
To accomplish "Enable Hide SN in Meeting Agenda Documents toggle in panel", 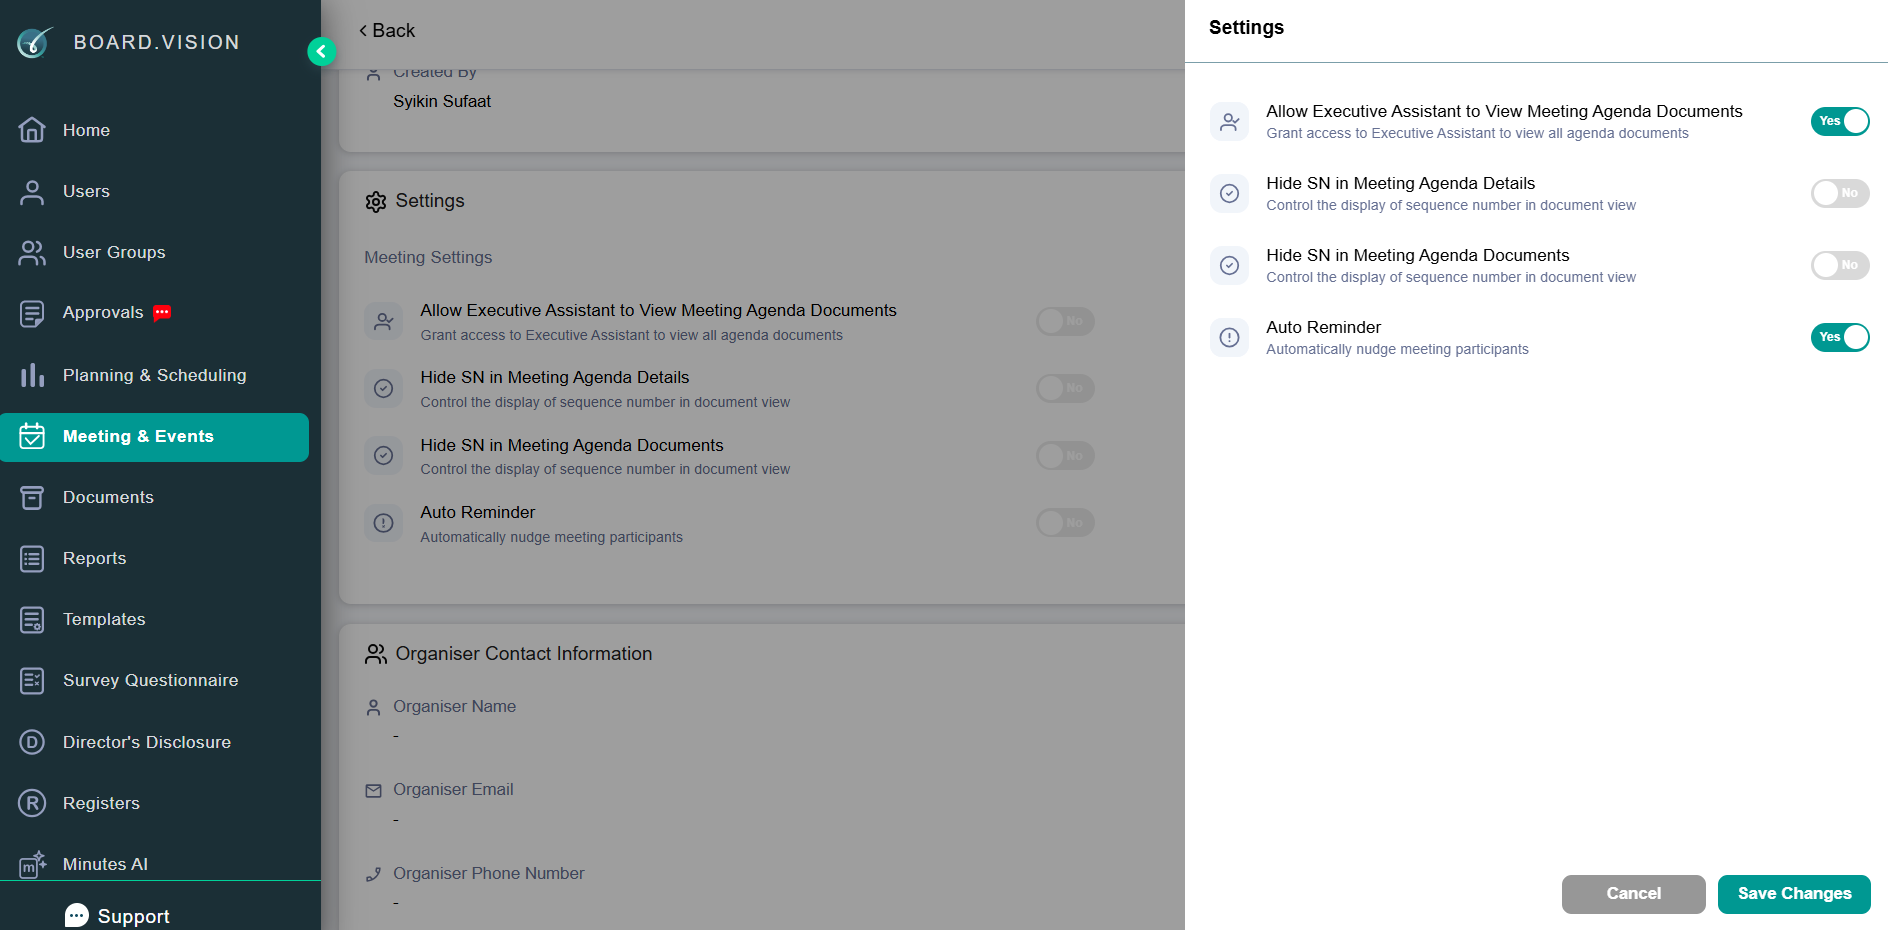I will click(1840, 265).
